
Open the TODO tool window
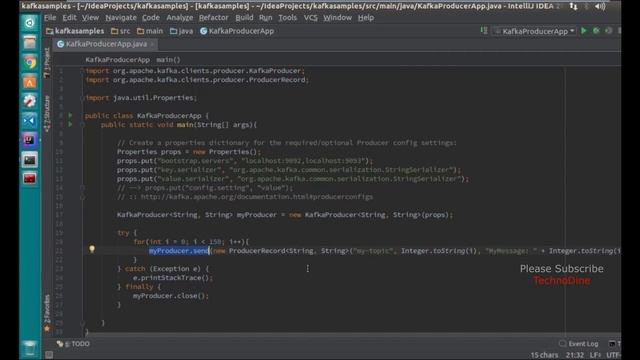tap(73, 344)
